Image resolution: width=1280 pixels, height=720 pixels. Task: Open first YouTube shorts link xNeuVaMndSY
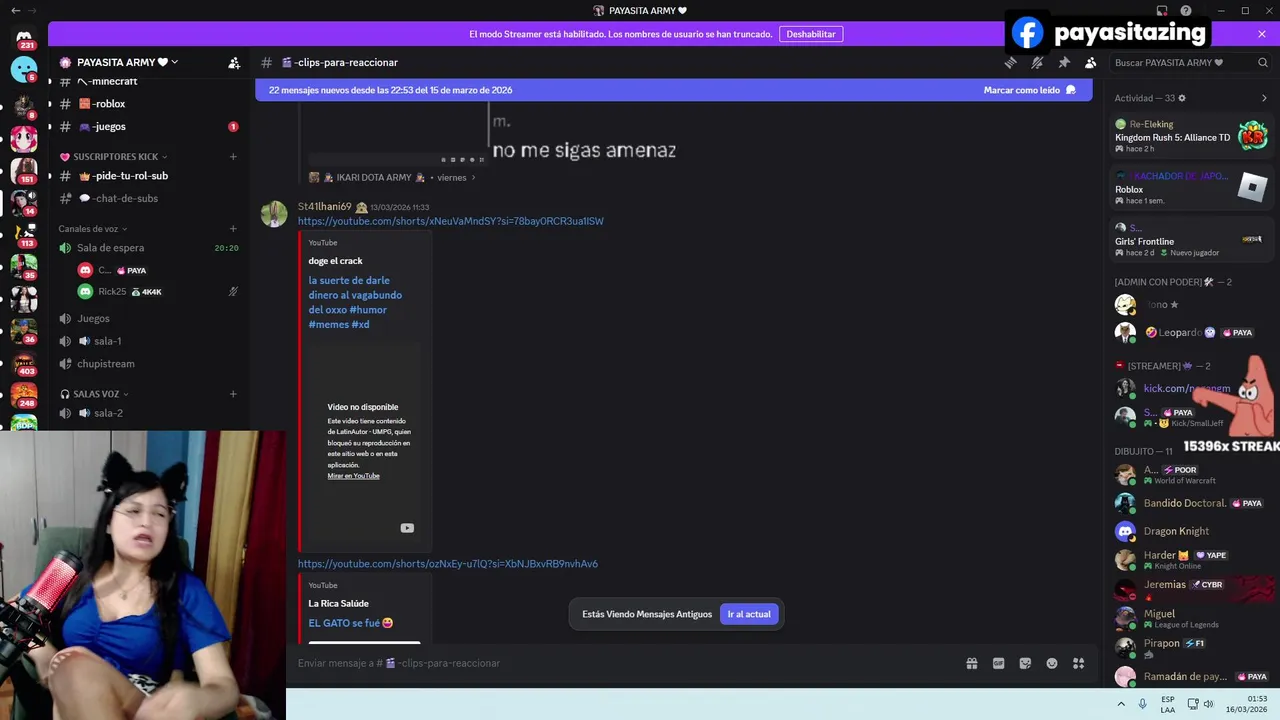[450, 221]
